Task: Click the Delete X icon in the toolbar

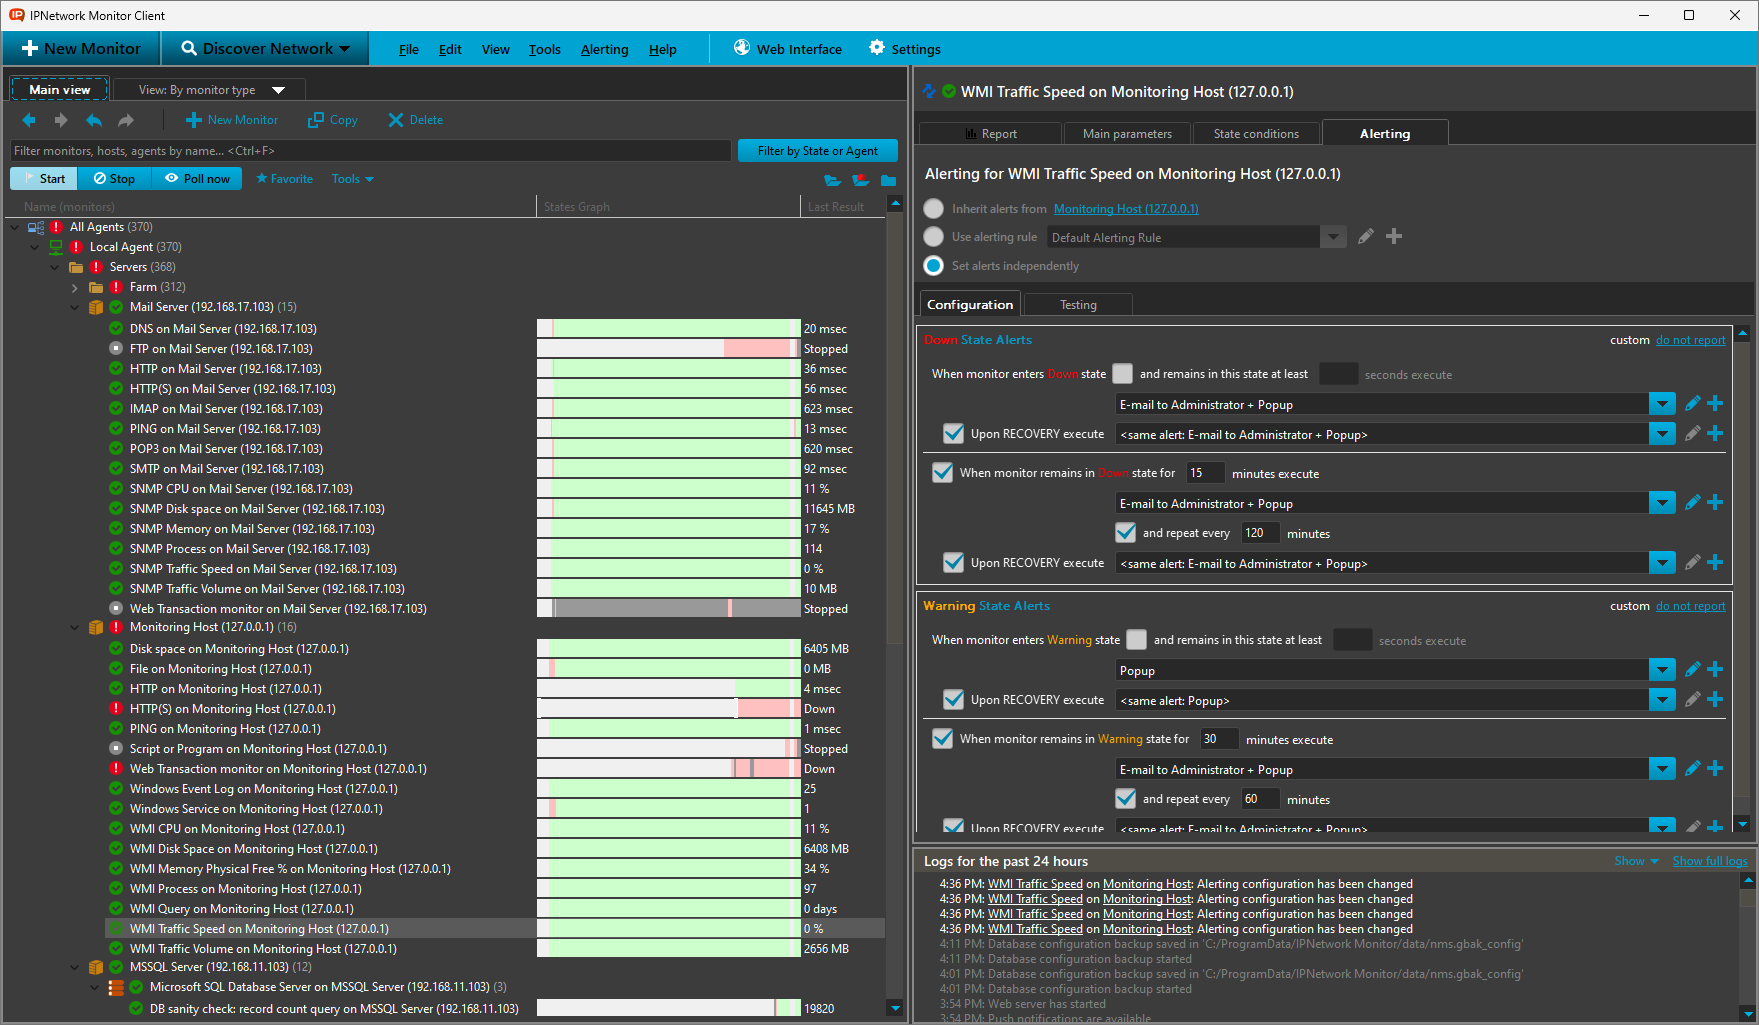Action: click(x=396, y=120)
